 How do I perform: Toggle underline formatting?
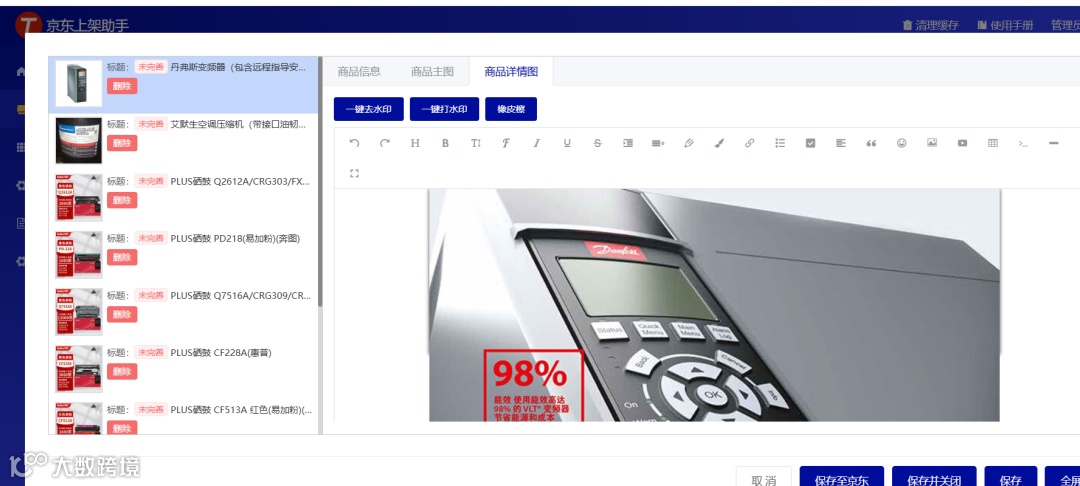tap(567, 143)
